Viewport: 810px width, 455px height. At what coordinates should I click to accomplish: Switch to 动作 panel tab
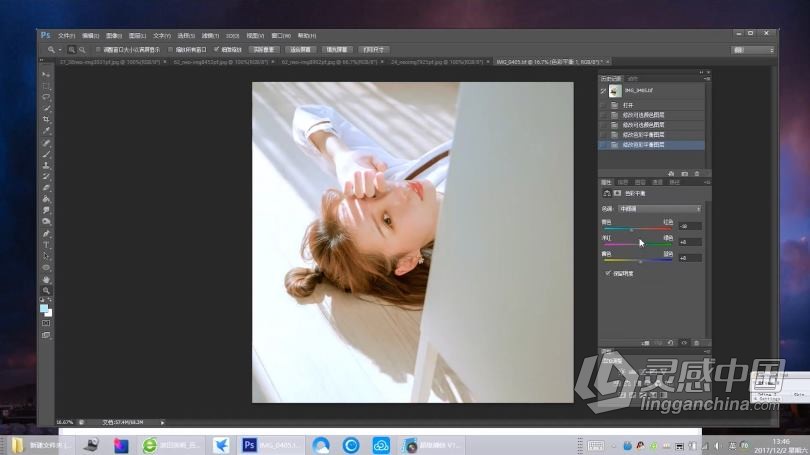(x=633, y=79)
